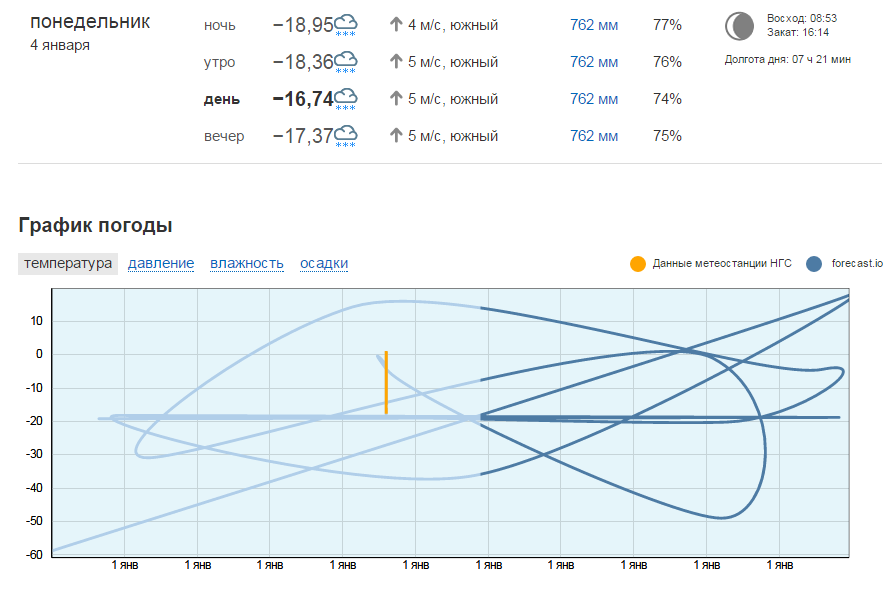Click the −18,36 morning temperature
Screen dimensions: 893x594
(303, 62)
